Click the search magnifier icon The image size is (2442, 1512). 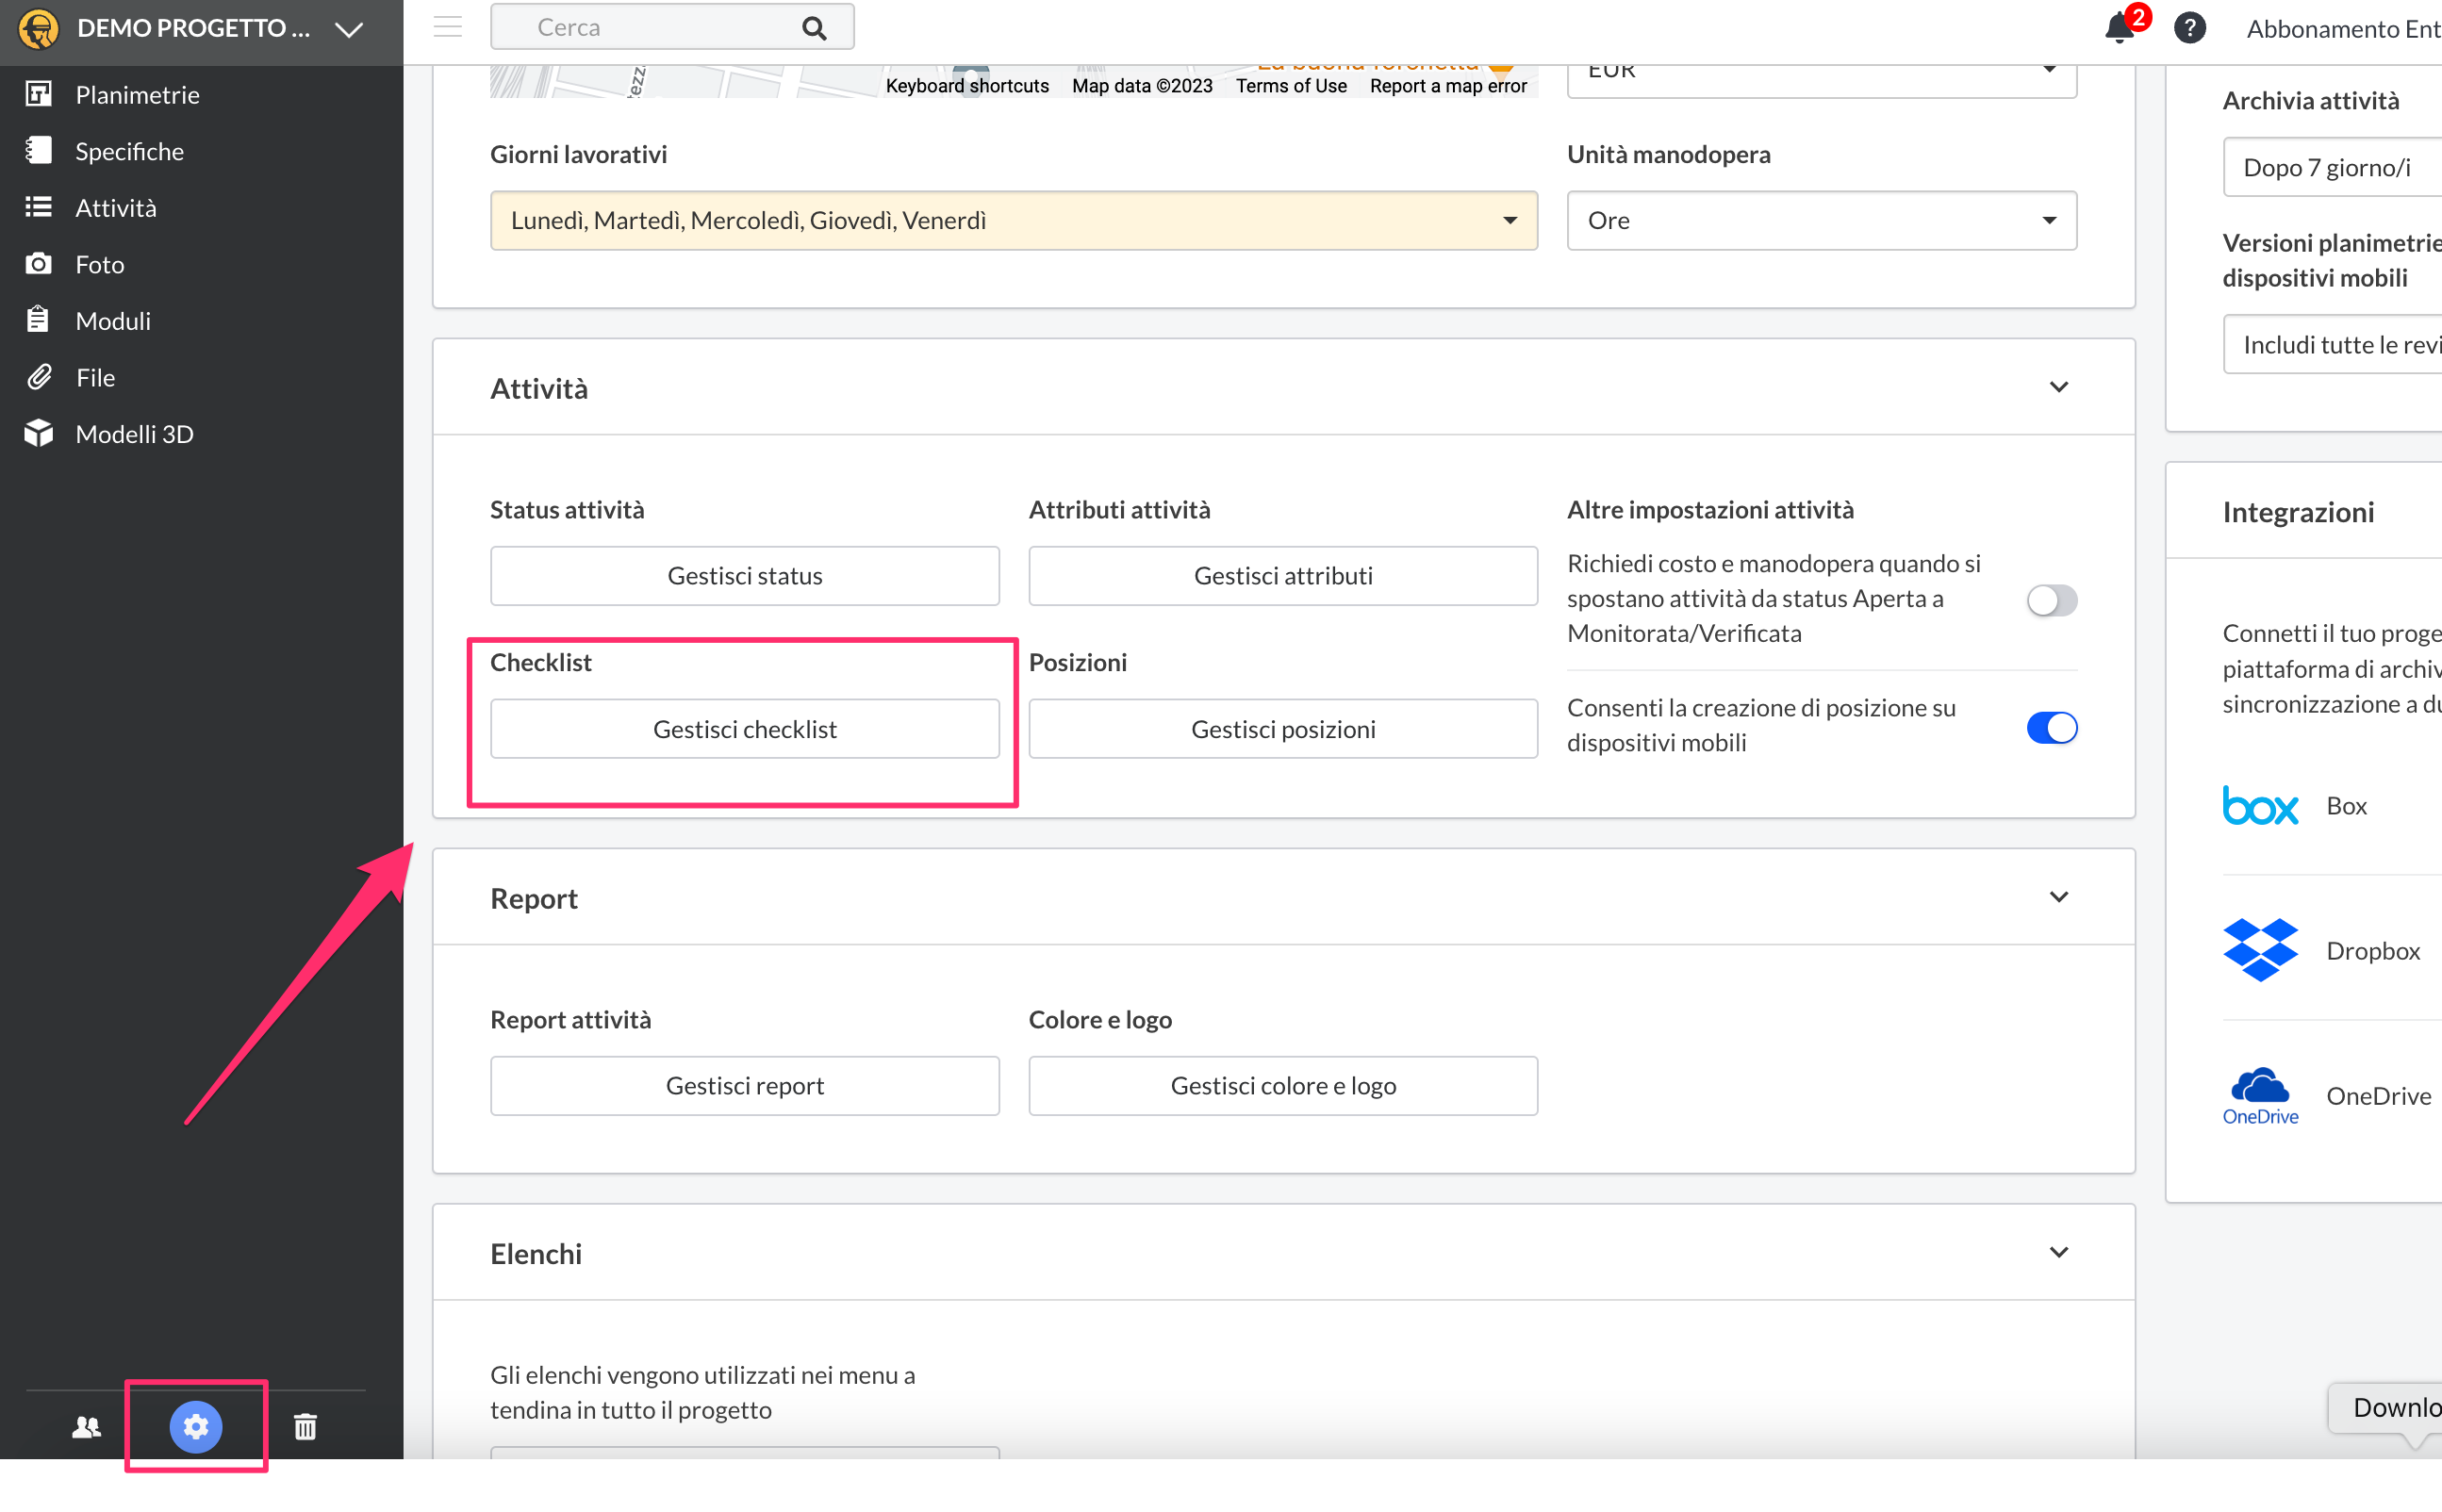coord(814,28)
